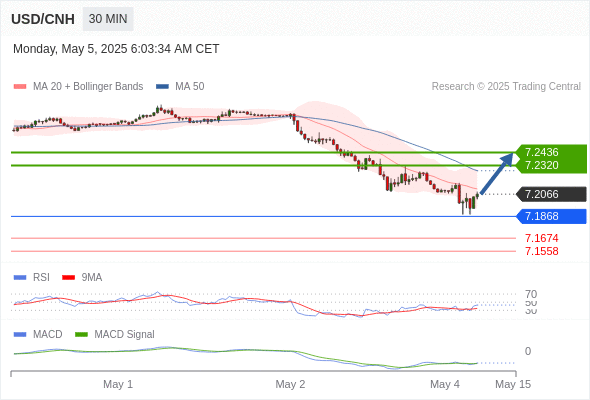Select the chart timestamp 'Monday, May 5, 2025 6:03:34 AM CET'
Image resolution: width=590 pixels, height=400 pixels.
[116, 49]
